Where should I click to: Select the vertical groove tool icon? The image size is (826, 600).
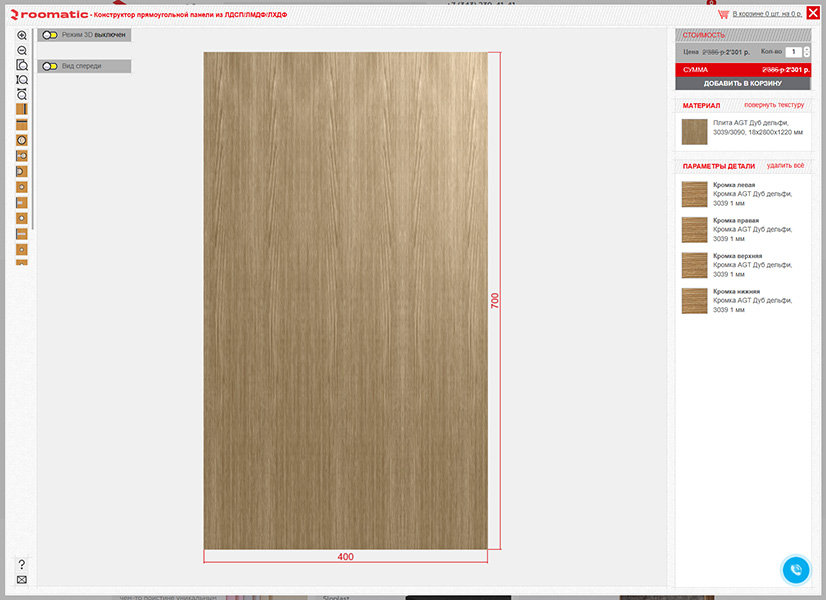22,109
